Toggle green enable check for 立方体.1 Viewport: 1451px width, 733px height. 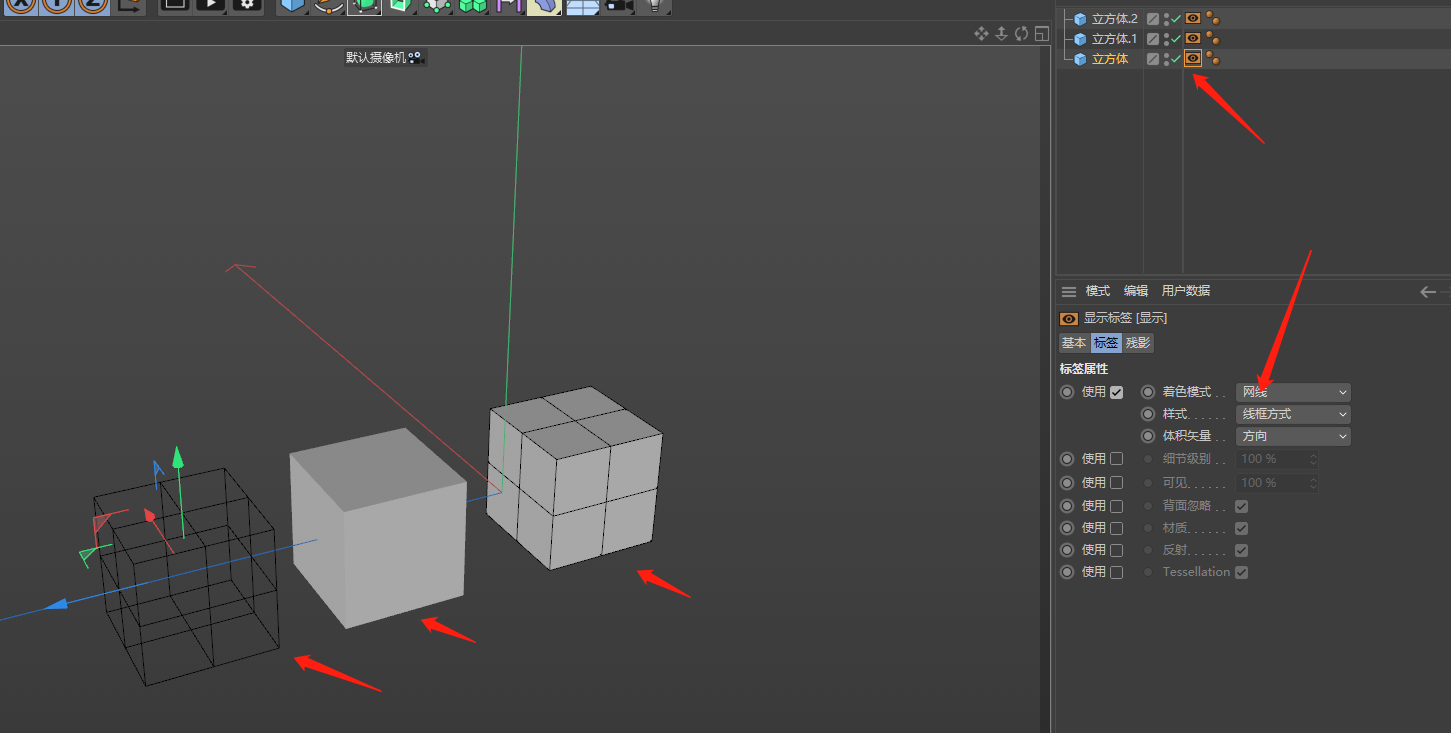click(1176, 38)
